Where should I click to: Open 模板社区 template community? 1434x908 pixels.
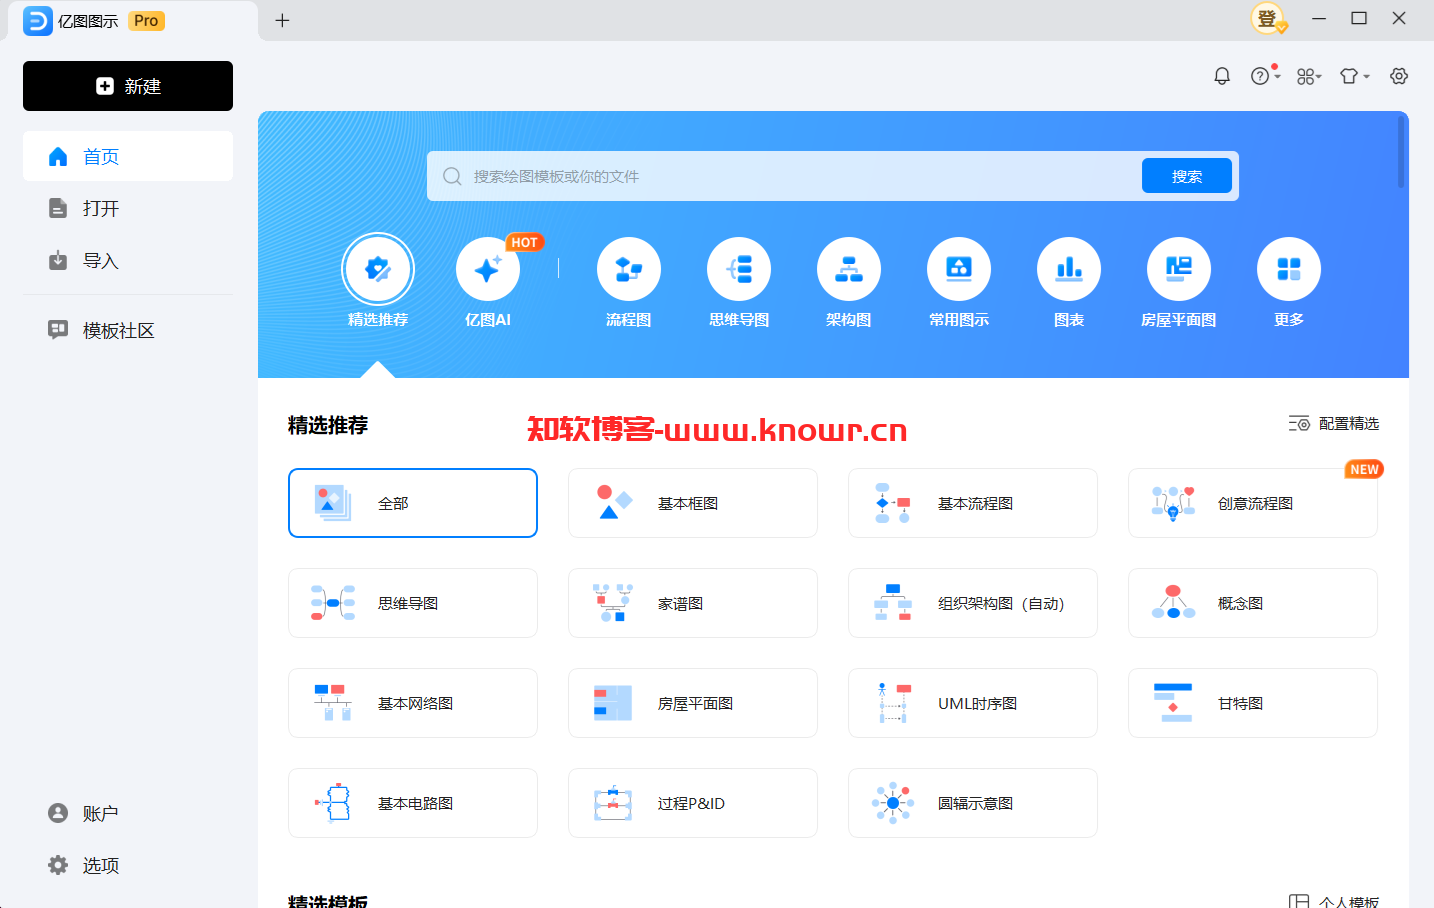[x=128, y=330]
